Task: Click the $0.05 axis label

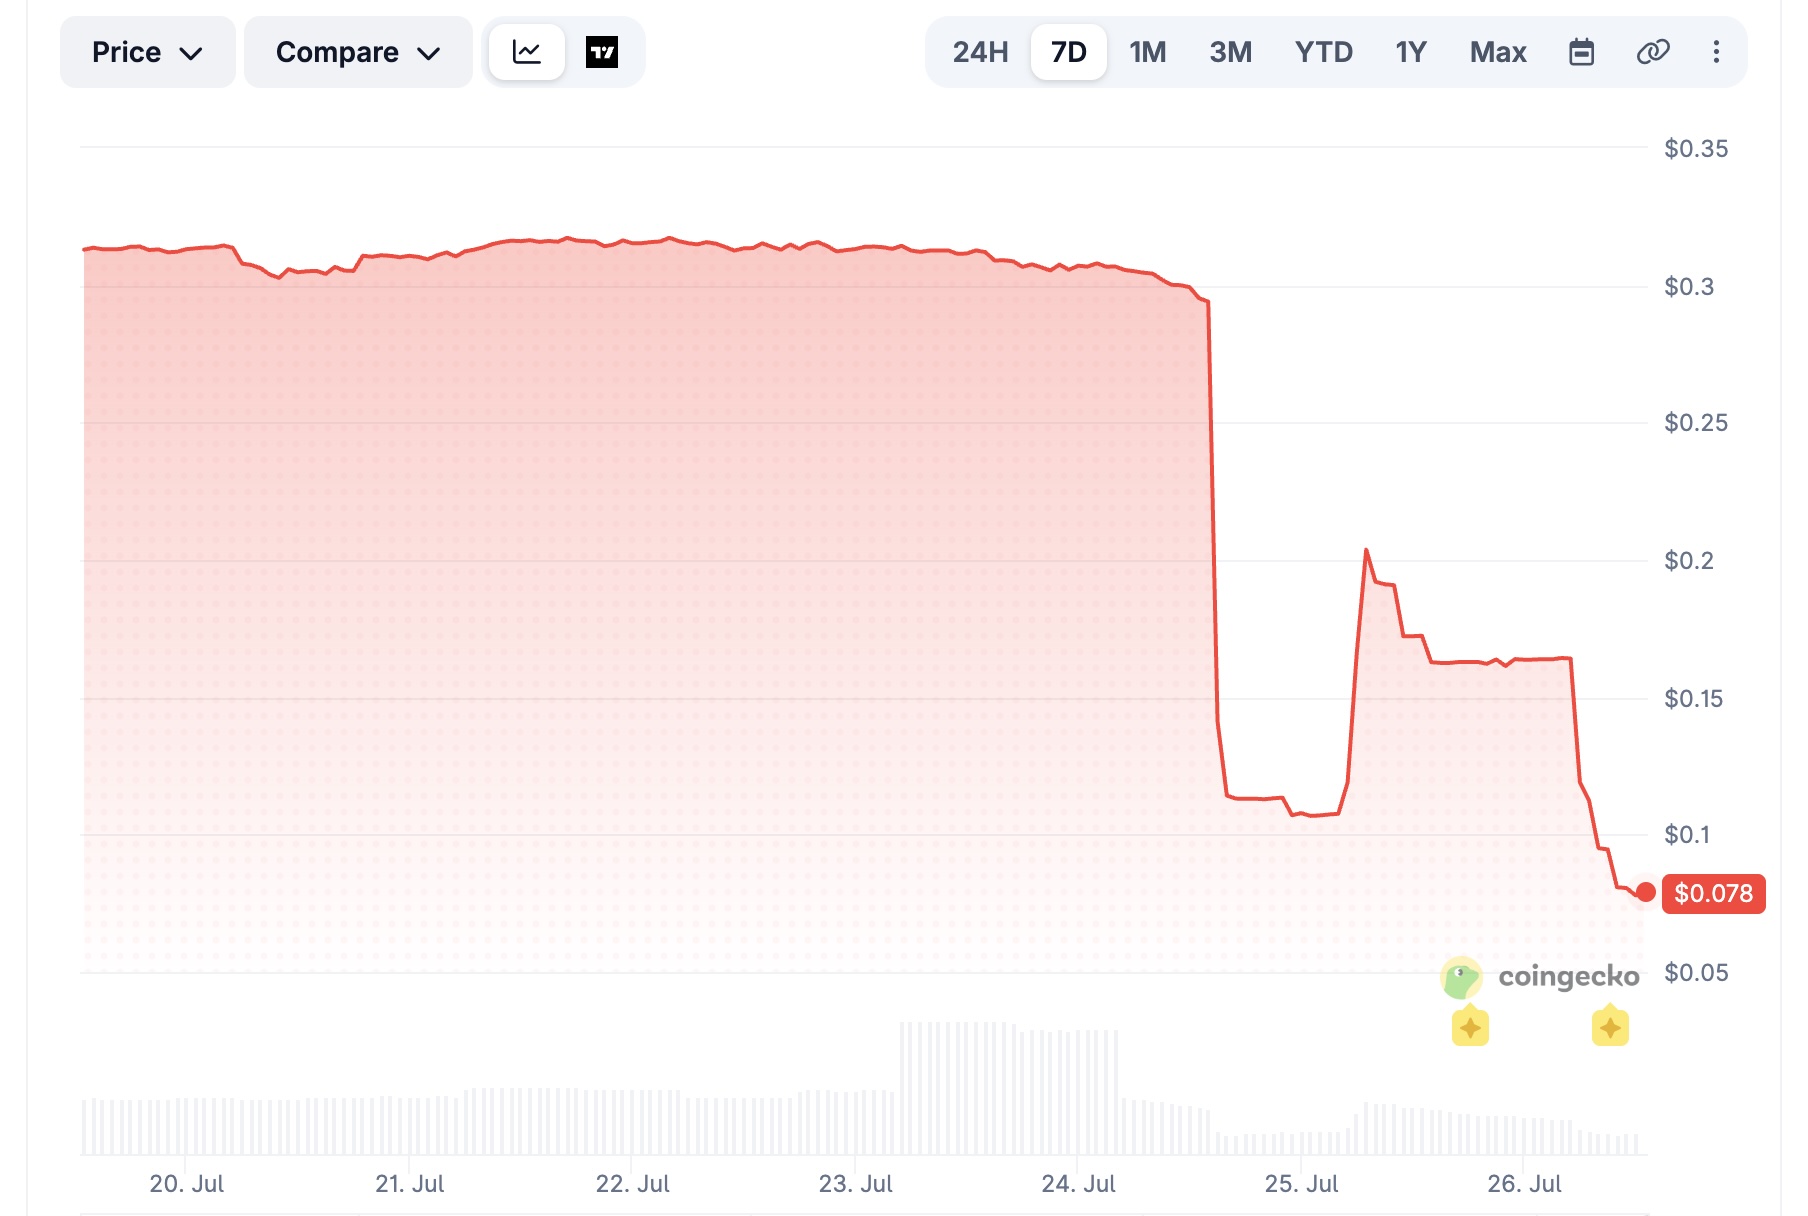Action: point(1696,973)
